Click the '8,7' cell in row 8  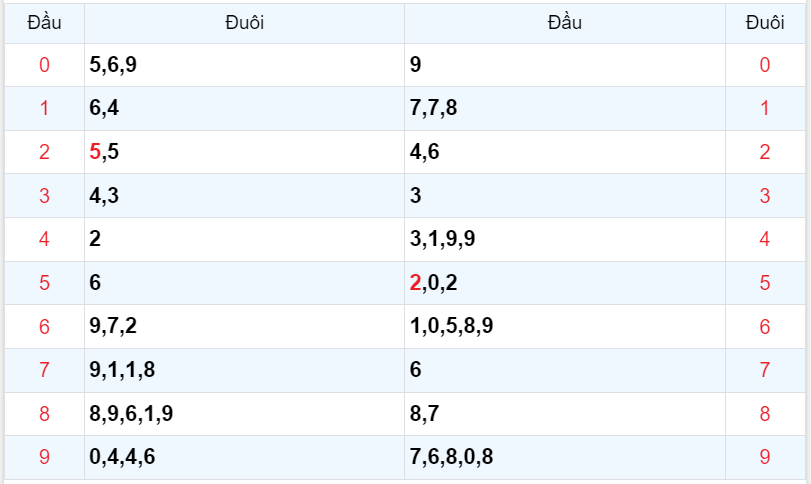[424, 414]
